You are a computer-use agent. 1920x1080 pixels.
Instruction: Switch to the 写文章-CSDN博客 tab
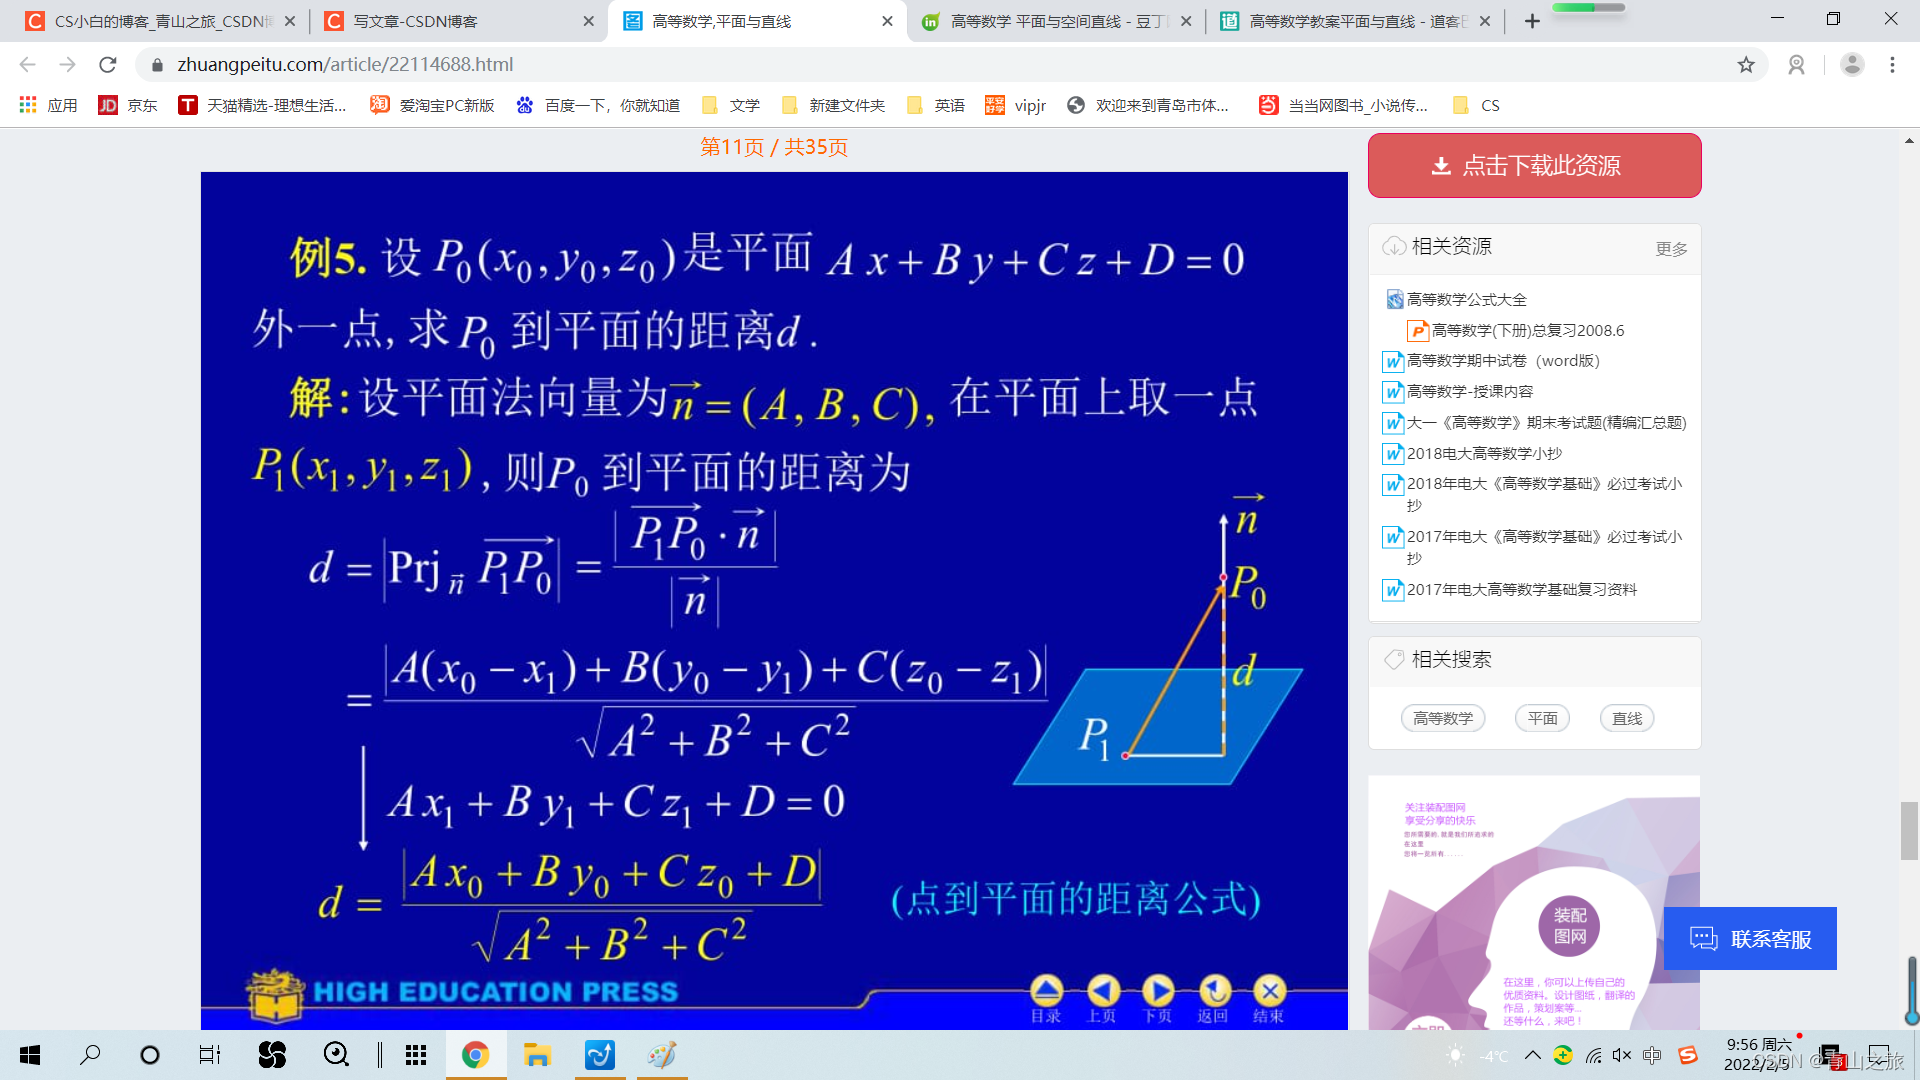[x=415, y=21]
